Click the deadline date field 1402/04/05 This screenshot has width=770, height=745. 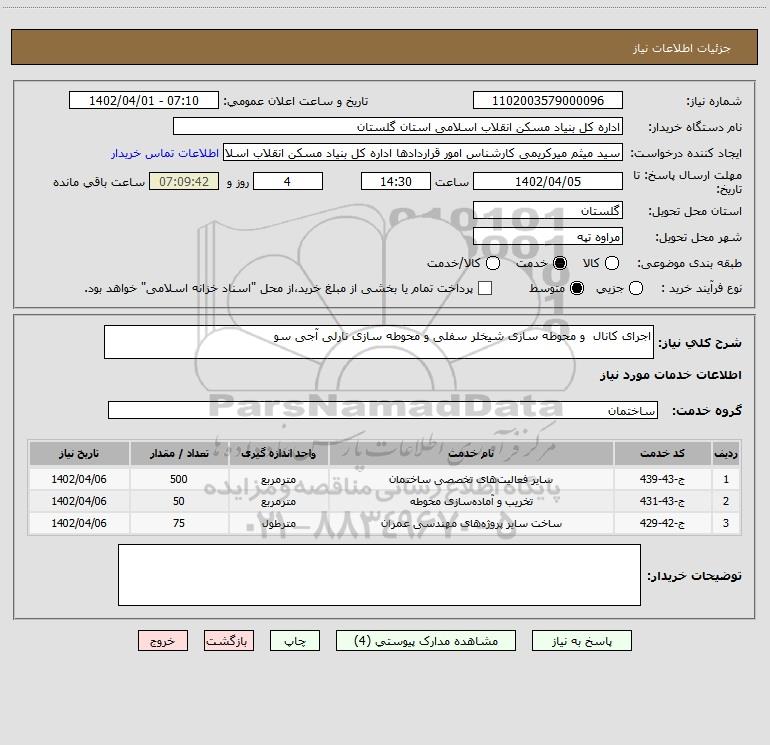pyautogui.click(x=548, y=181)
